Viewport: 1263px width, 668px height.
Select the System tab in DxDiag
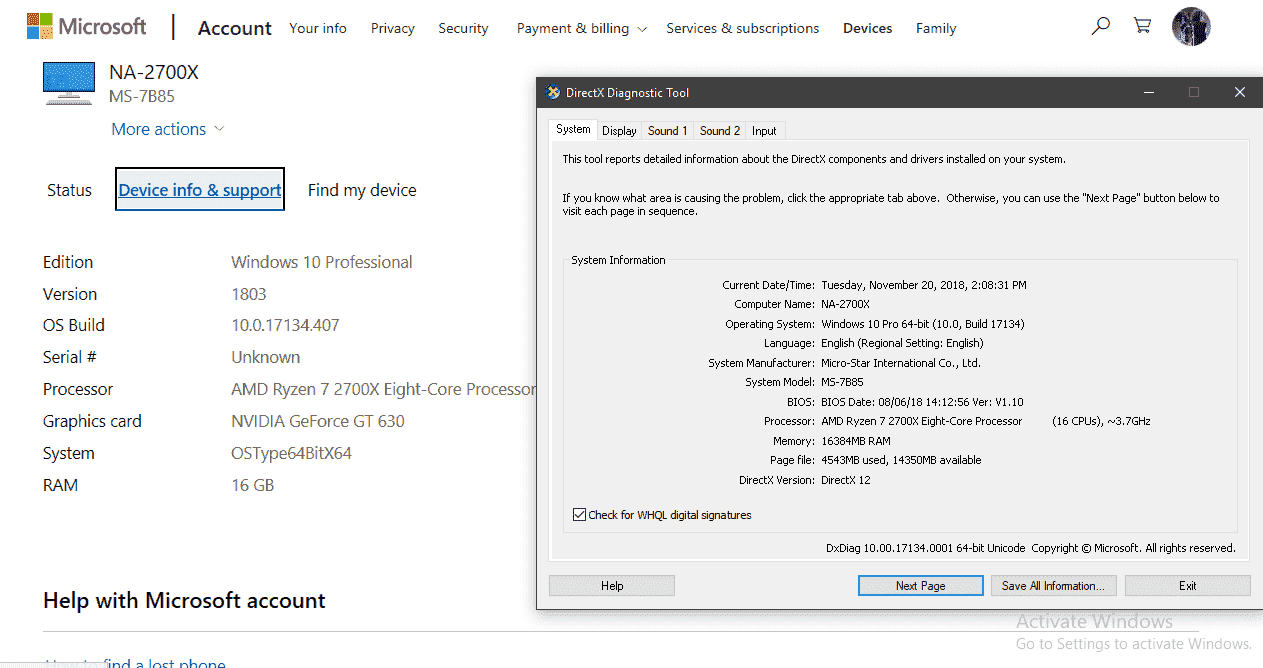573,129
